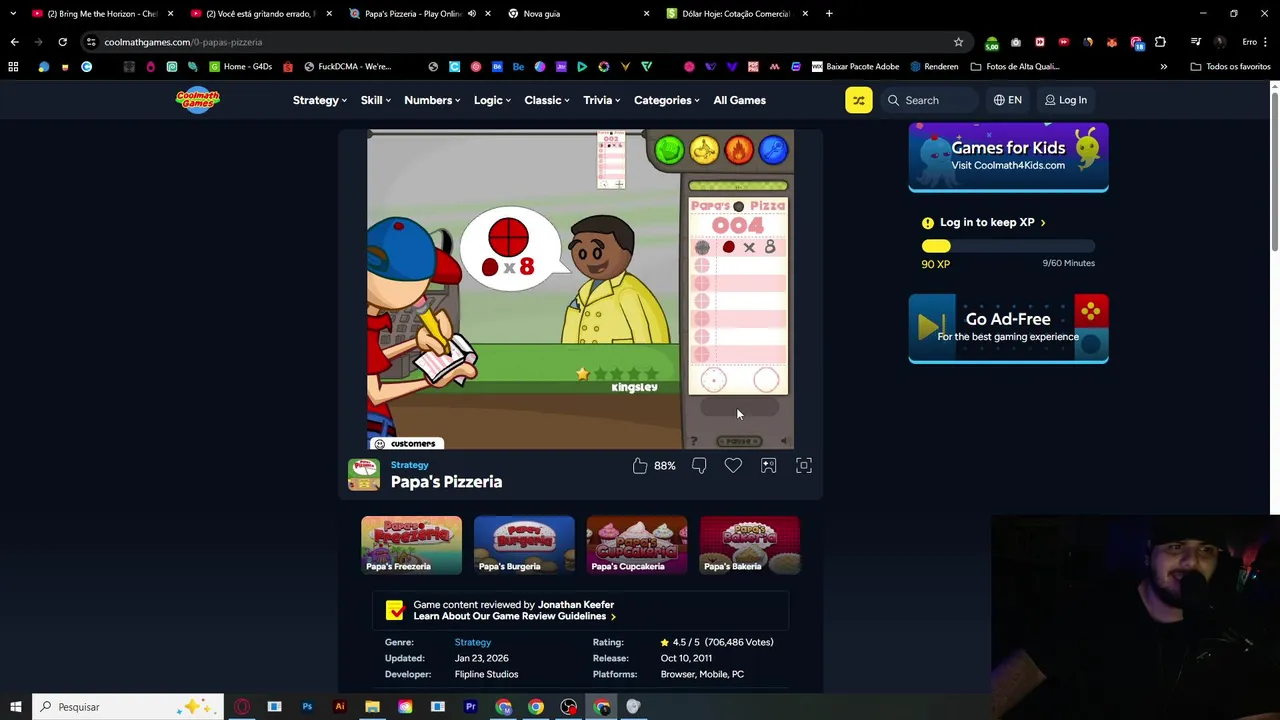This screenshot has width=1280, height=720.
Task: Expand the Categories menu dropdown
Action: click(668, 100)
